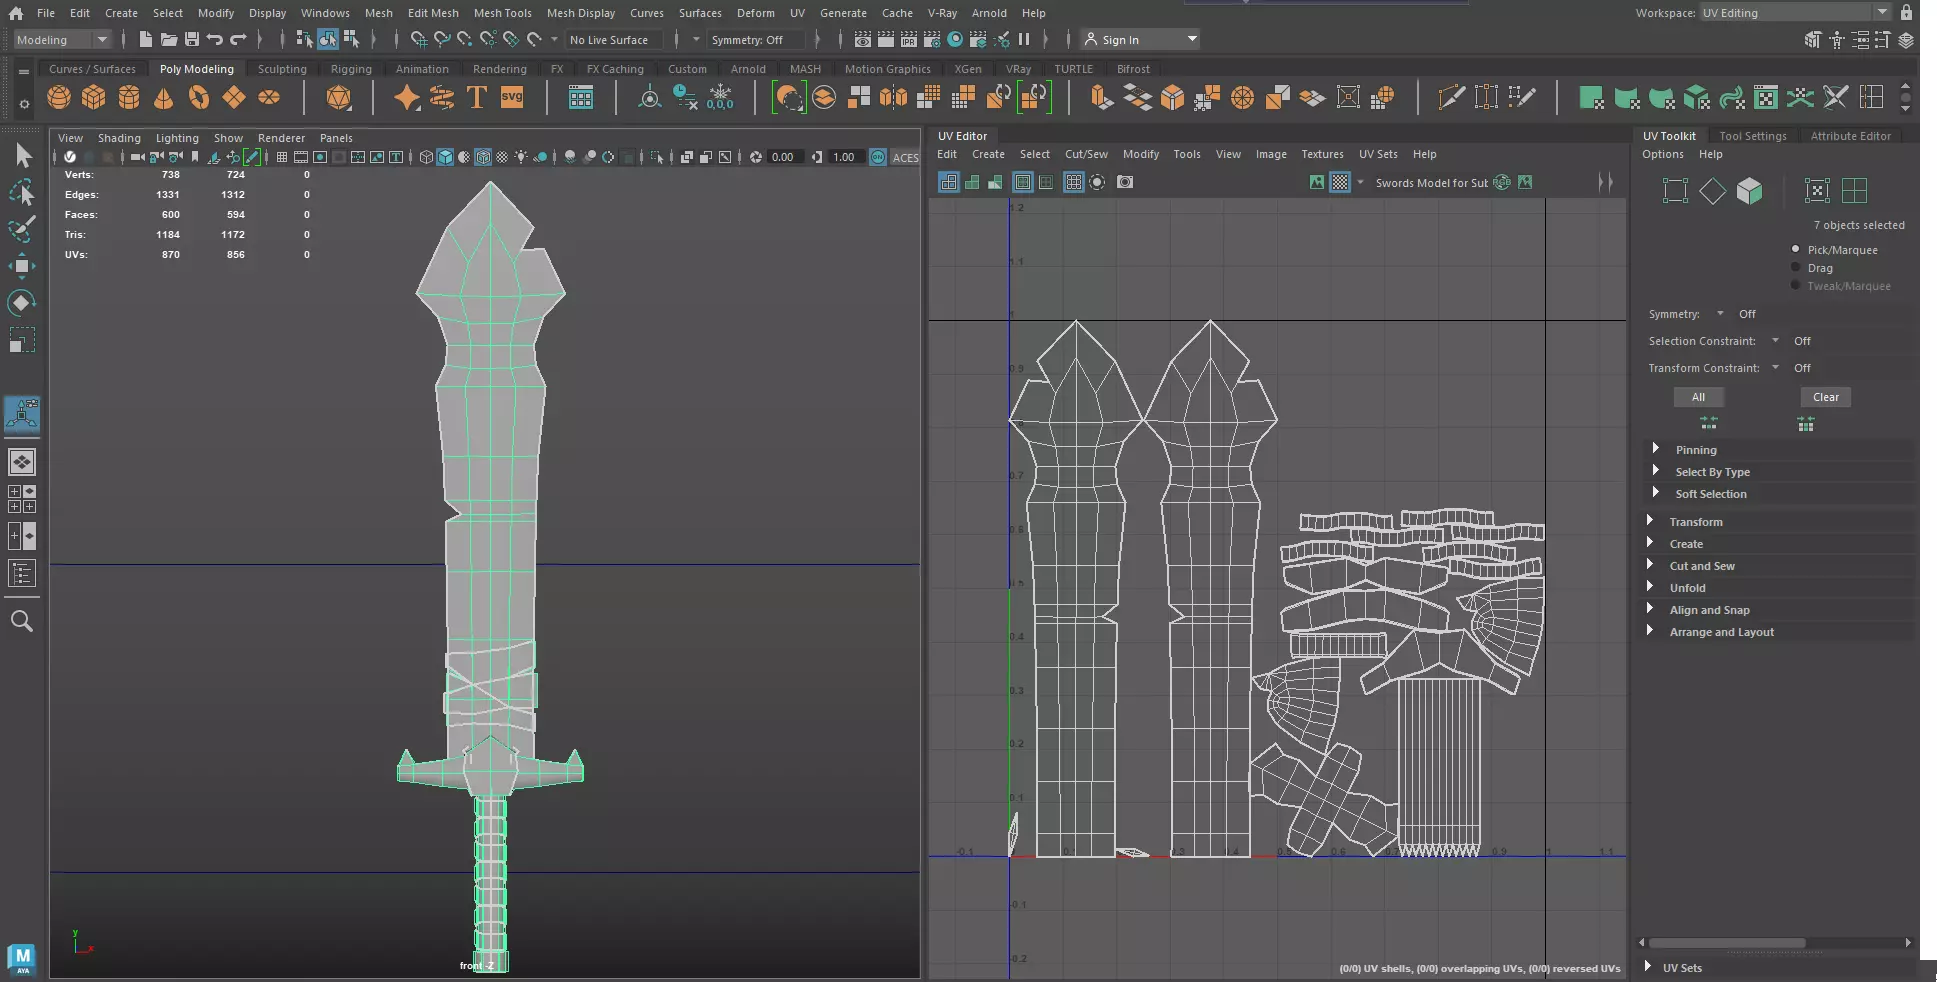The image size is (1937, 982).
Task: Open the Cut/Sew menu in UV Editor
Action: pos(1086,154)
